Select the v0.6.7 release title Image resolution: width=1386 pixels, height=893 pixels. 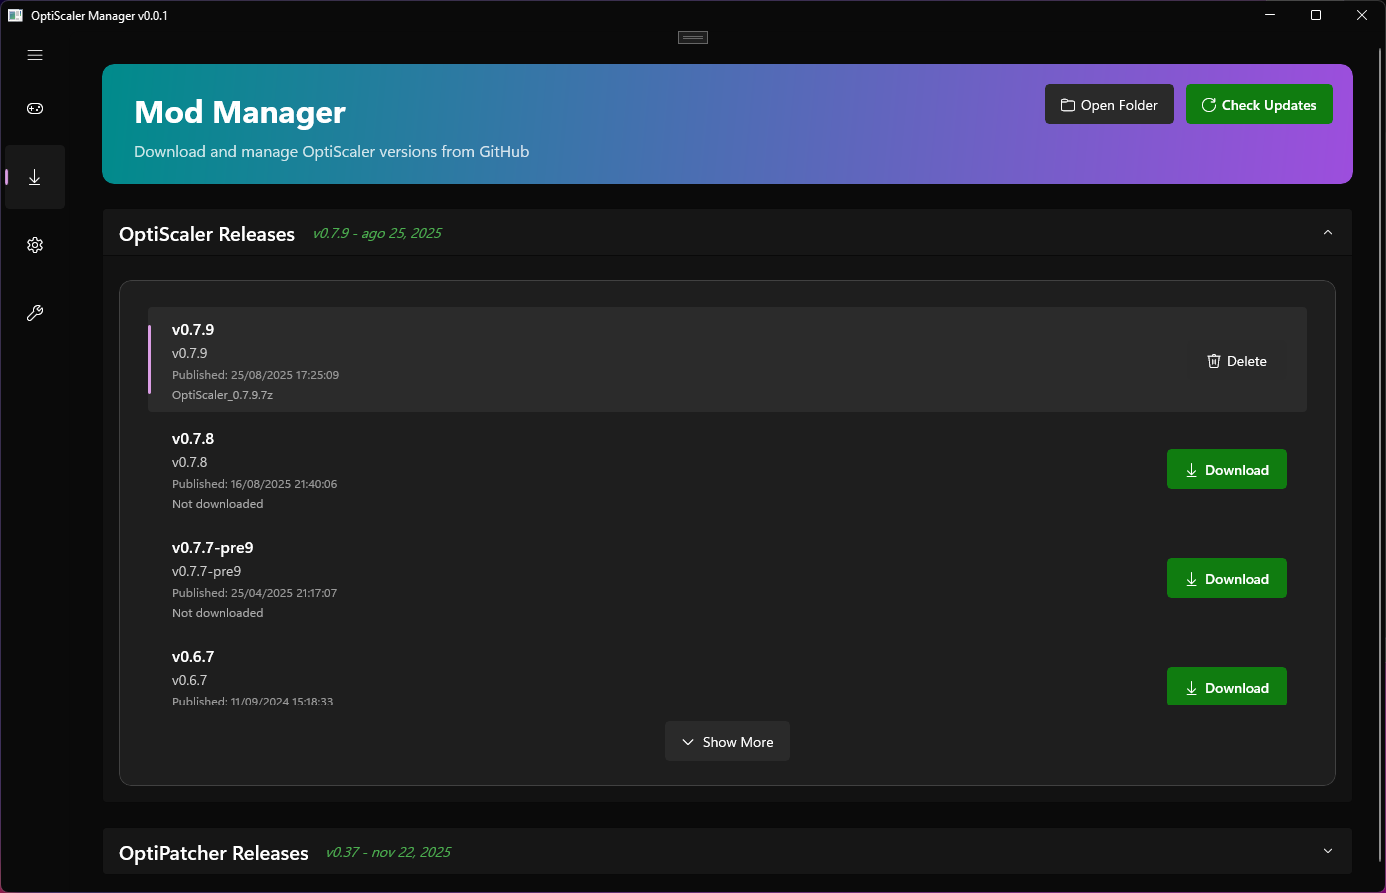(x=193, y=657)
